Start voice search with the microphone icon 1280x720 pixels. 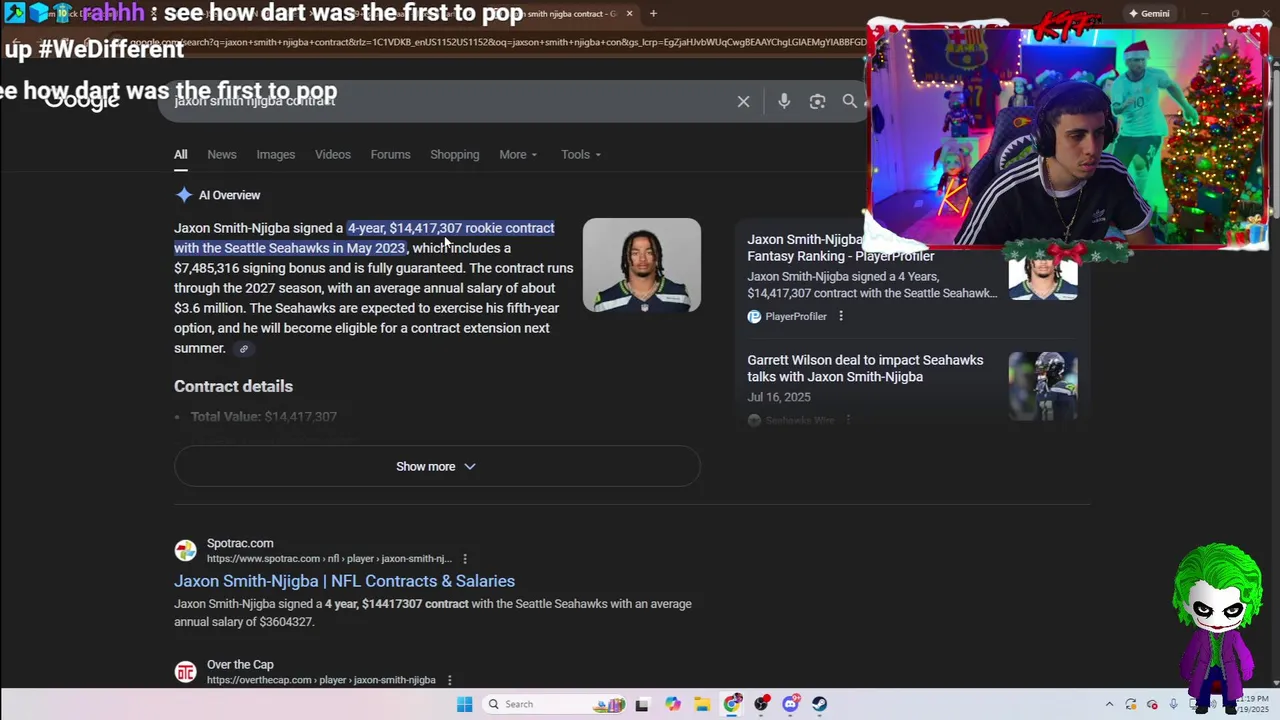pyautogui.click(x=784, y=101)
